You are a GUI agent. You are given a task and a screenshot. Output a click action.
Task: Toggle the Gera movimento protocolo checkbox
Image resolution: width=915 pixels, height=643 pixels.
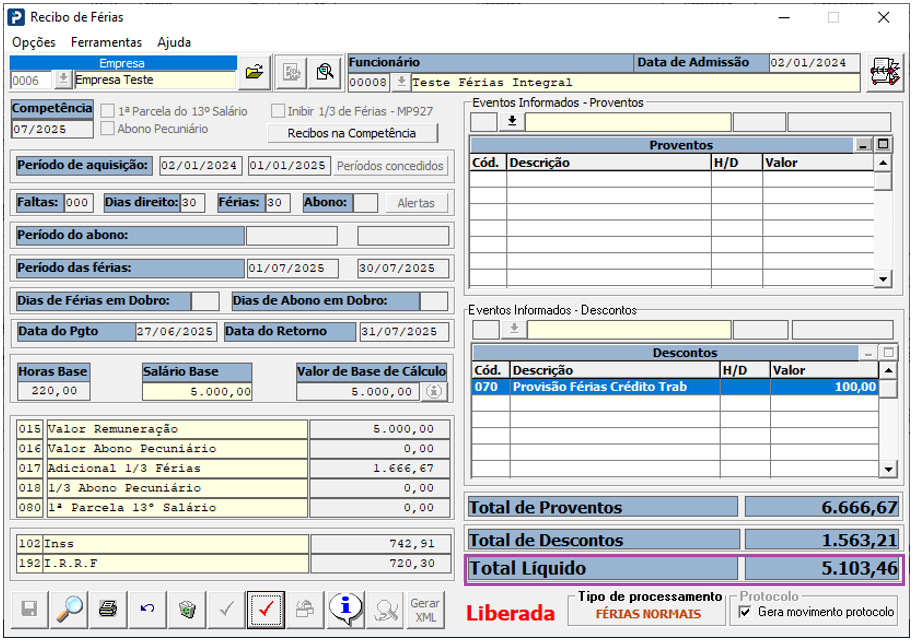[x=743, y=611]
